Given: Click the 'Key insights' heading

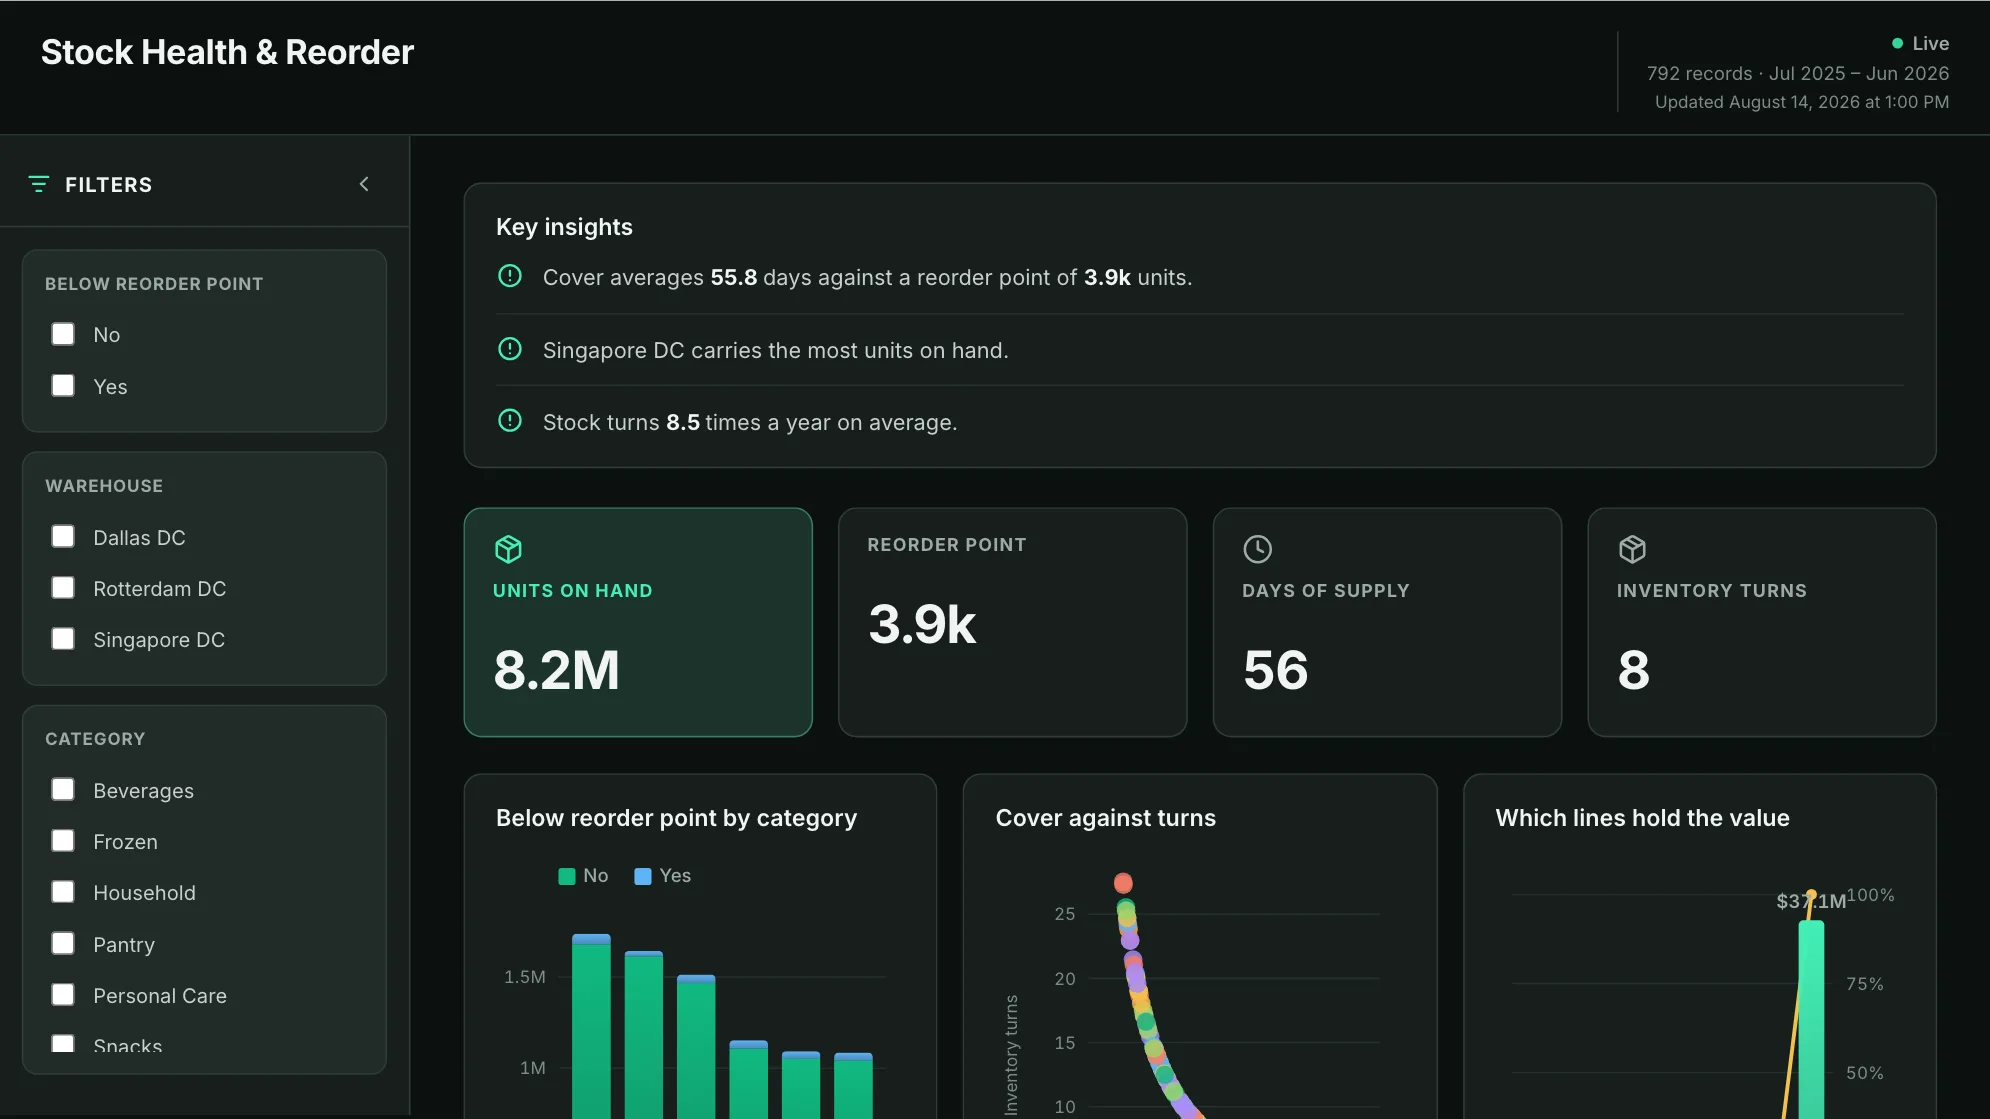Looking at the screenshot, I should [564, 227].
